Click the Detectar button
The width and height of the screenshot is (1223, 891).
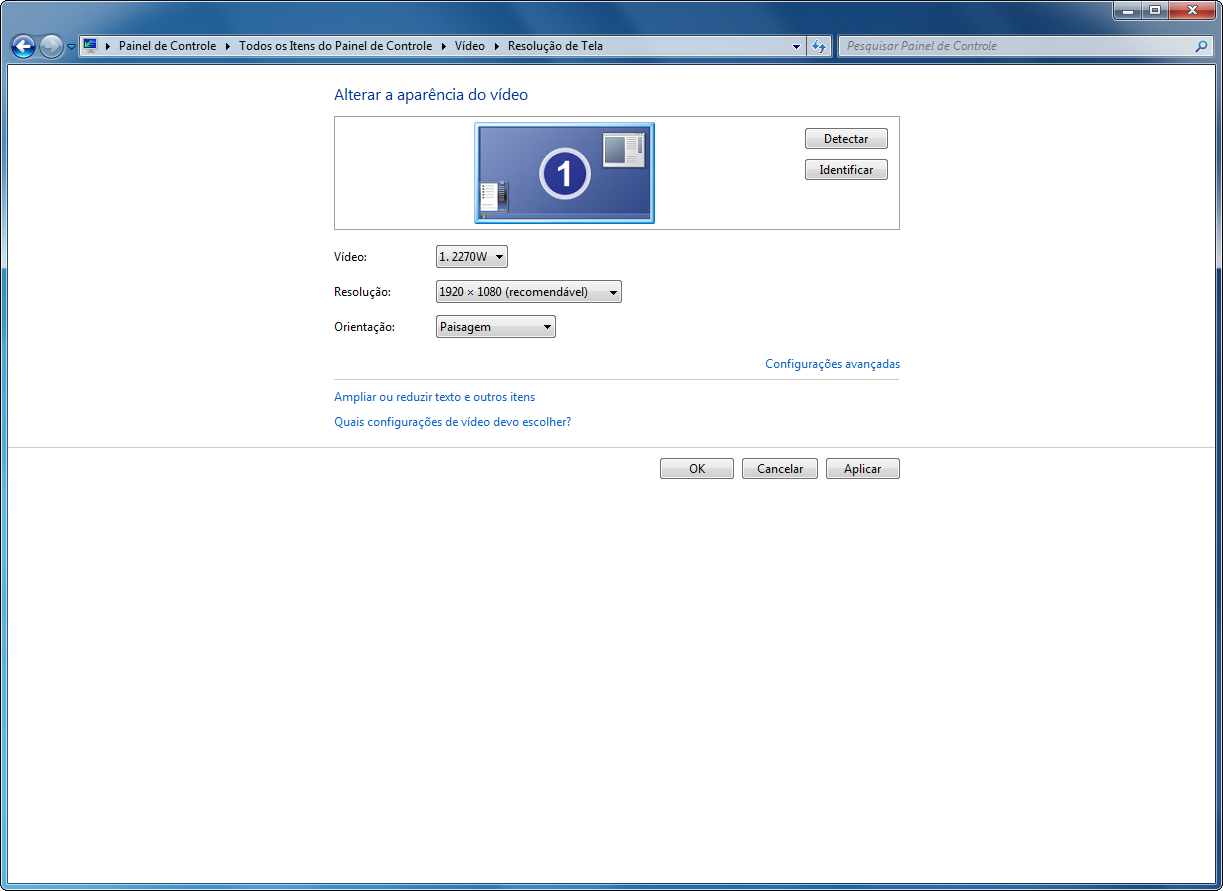pyautogui.click(x=846, y=139)
